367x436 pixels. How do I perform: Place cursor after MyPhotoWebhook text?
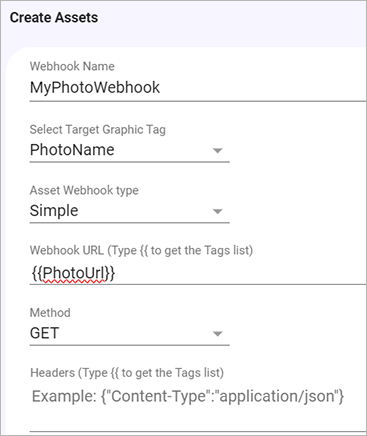tap(161, 88)
